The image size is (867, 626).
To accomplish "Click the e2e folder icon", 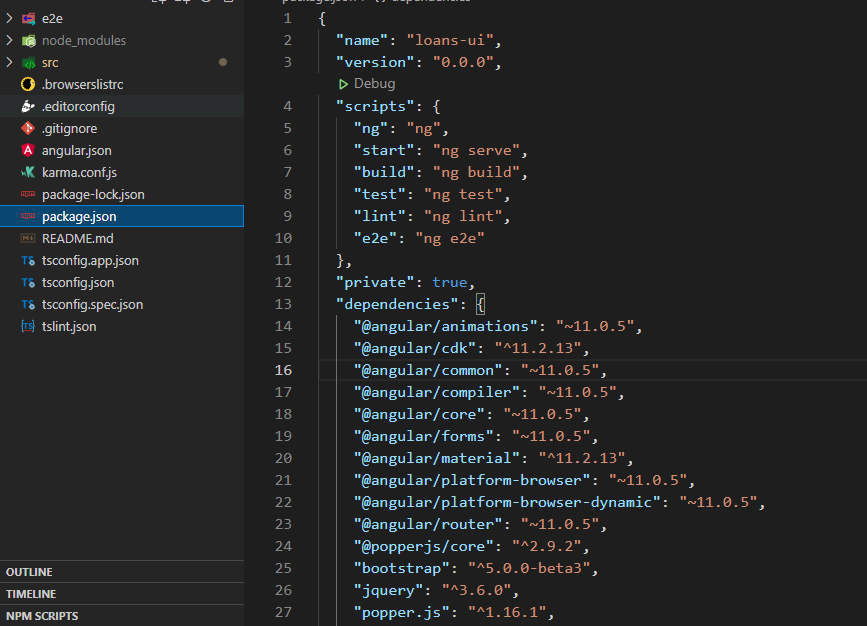I will click(x=28, y=19).
